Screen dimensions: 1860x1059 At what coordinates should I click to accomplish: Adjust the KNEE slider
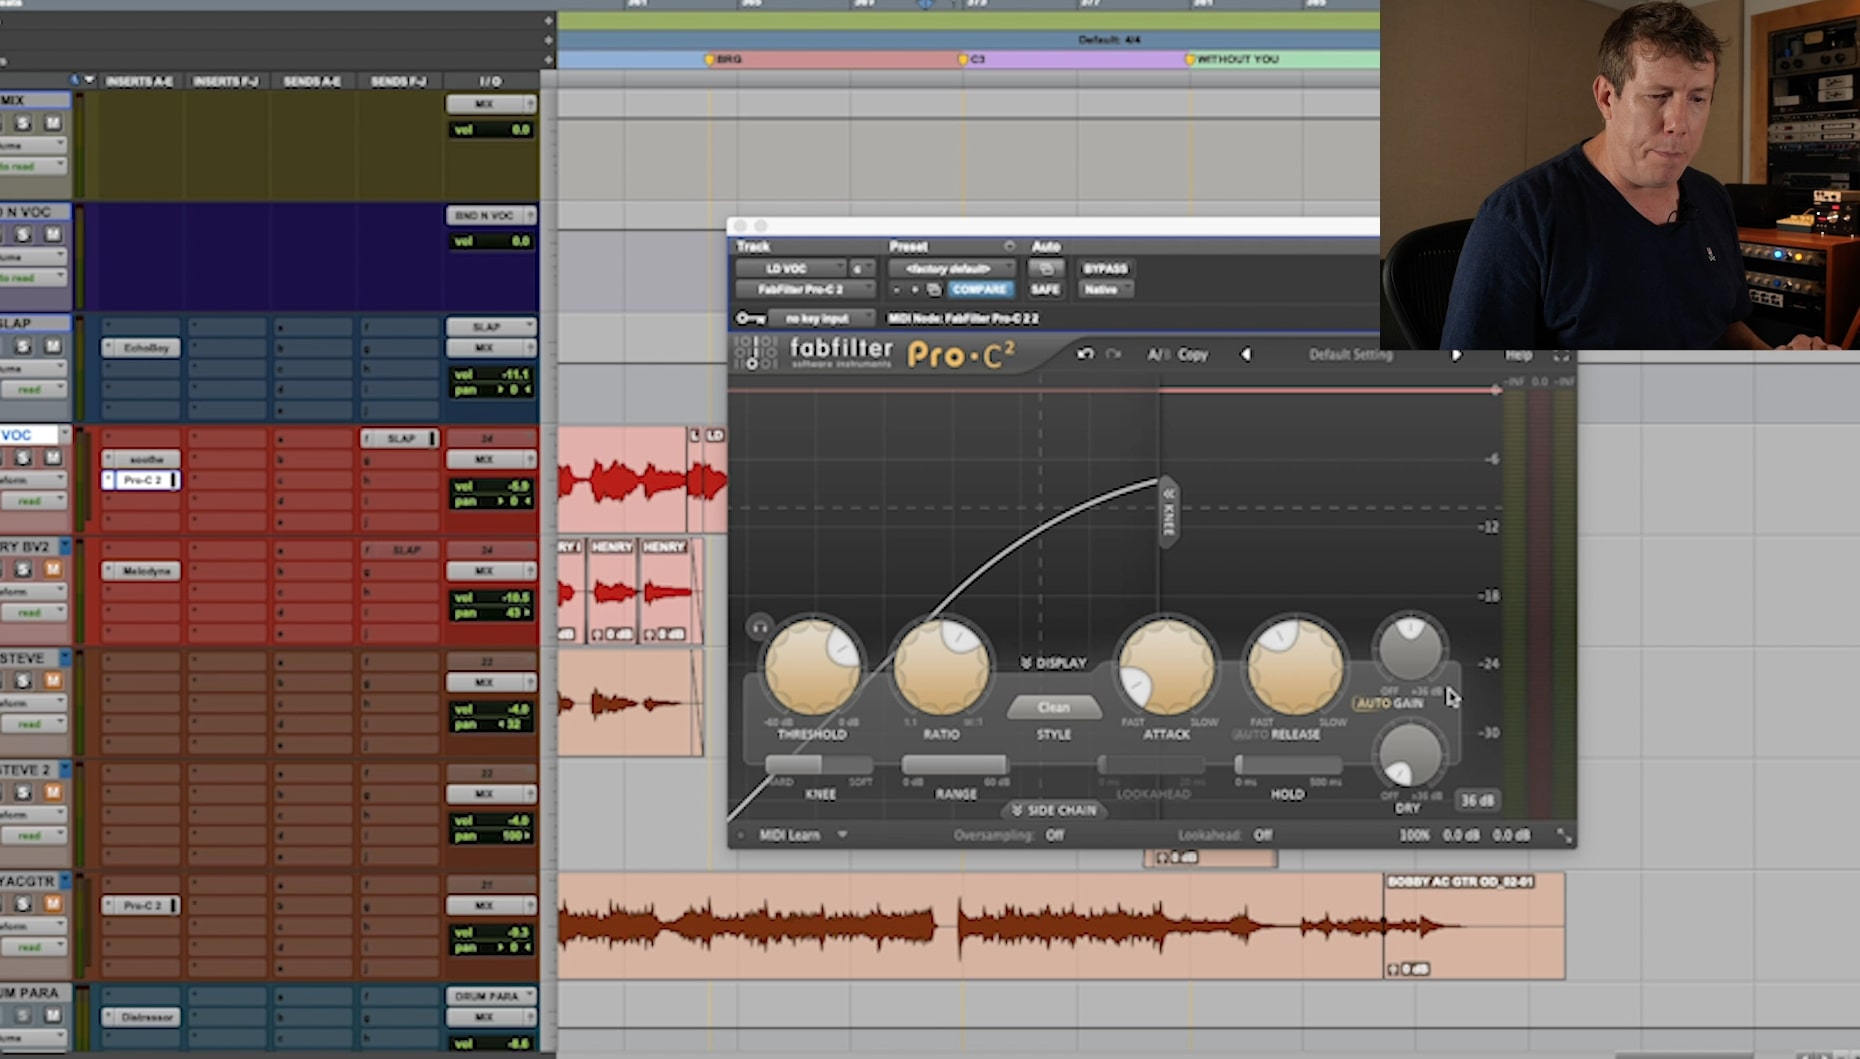tap(820, 765)
